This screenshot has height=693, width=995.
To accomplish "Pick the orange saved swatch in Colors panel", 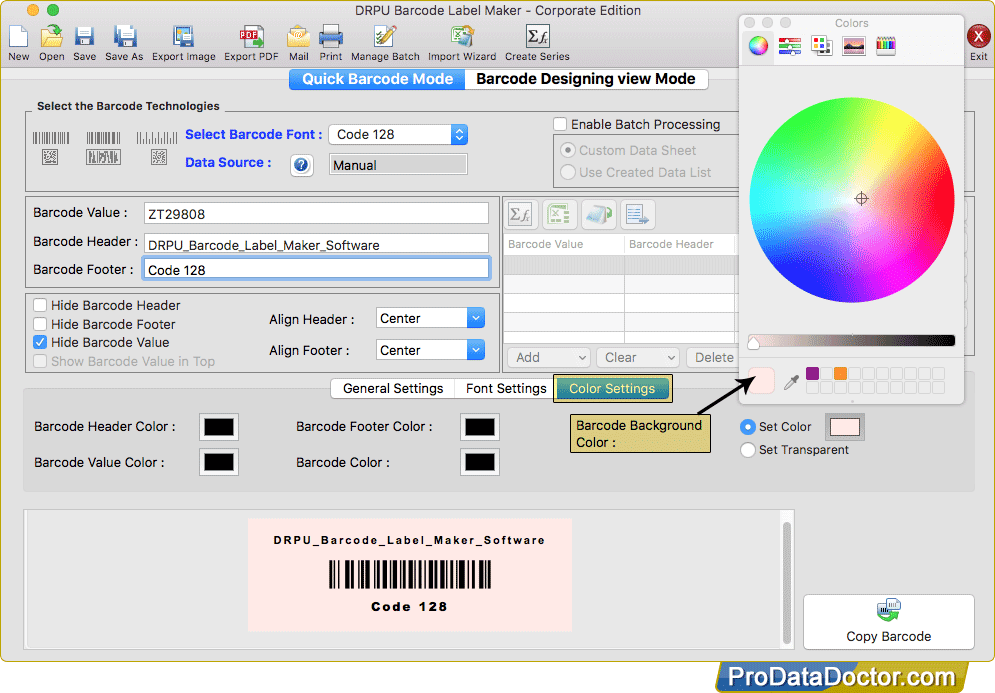I will coord(840,373).
